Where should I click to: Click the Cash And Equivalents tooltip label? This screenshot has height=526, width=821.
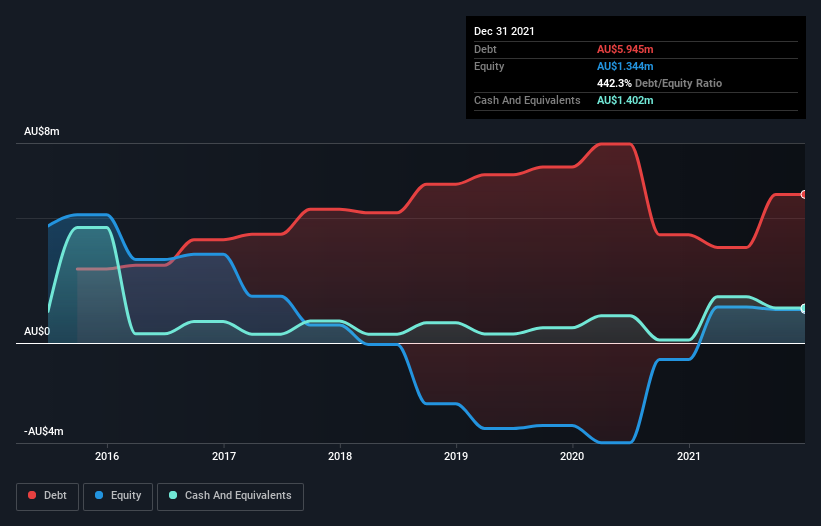(527, 100)
